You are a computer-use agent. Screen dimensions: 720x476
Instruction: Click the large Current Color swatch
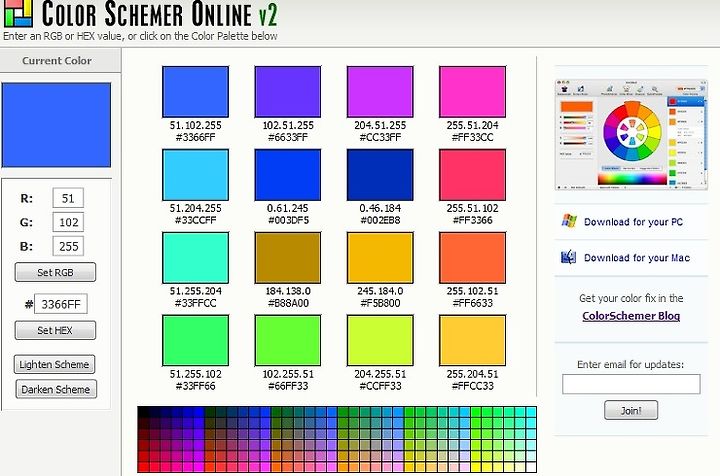click(56, 125)
